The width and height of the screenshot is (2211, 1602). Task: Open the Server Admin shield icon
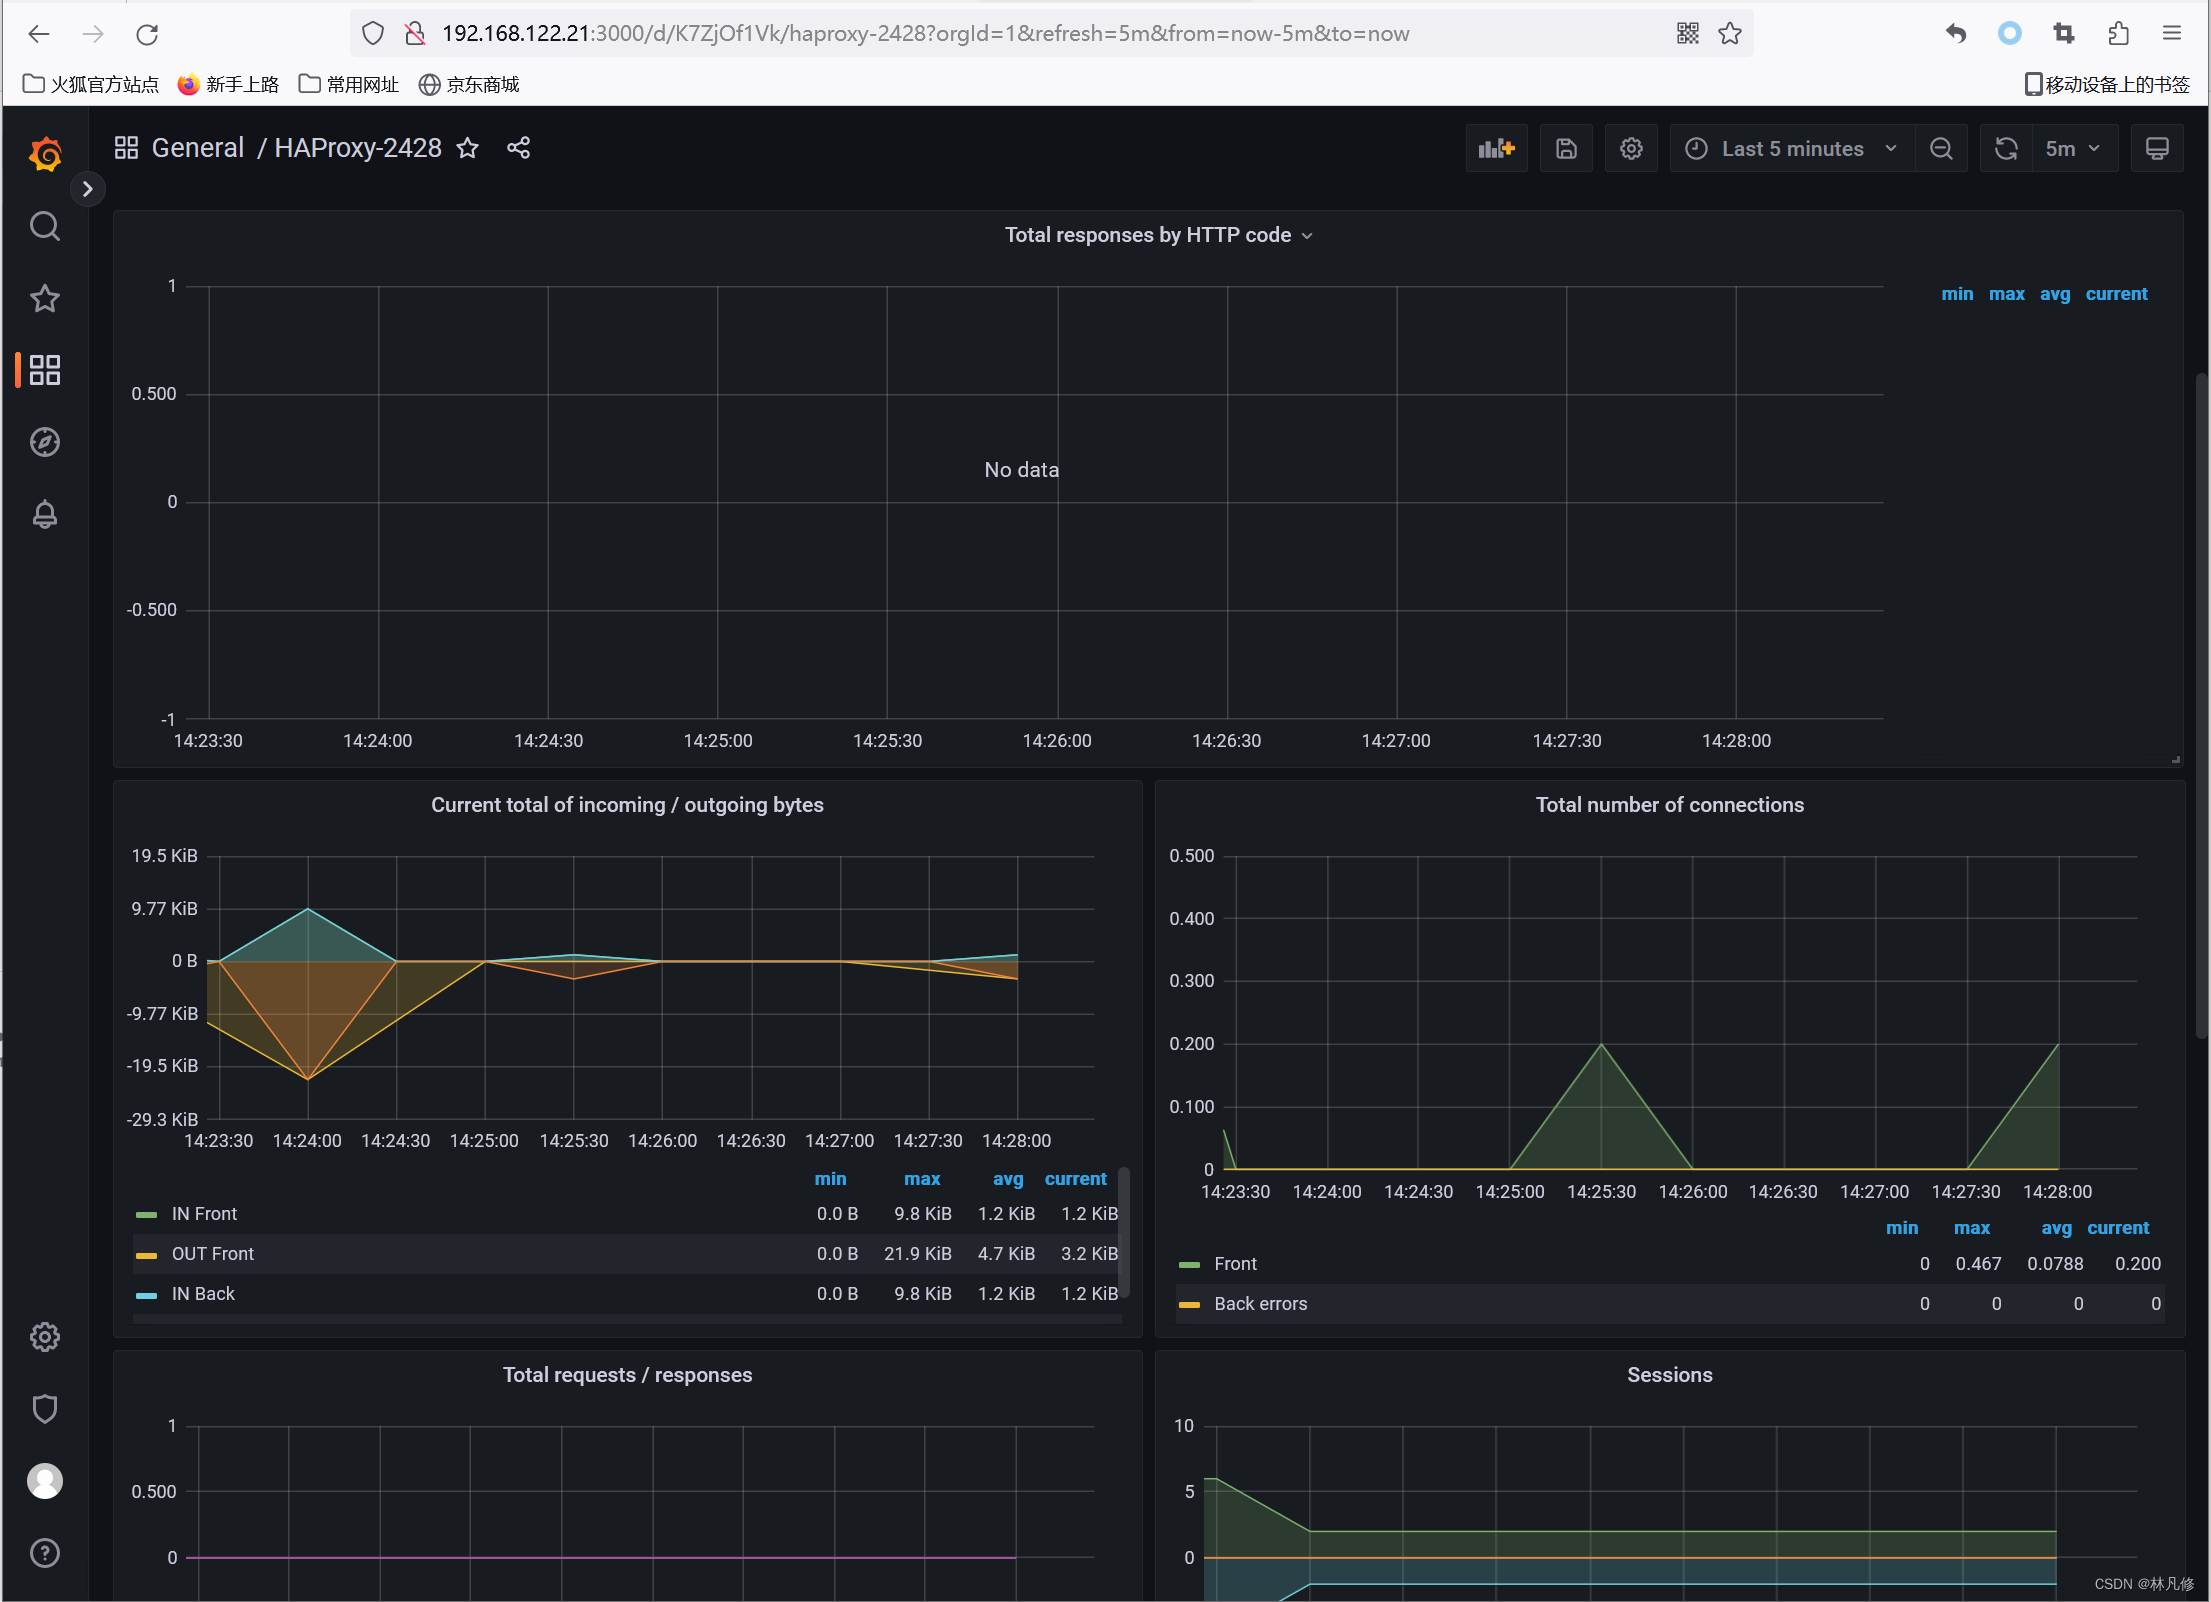click(45, 1409)
